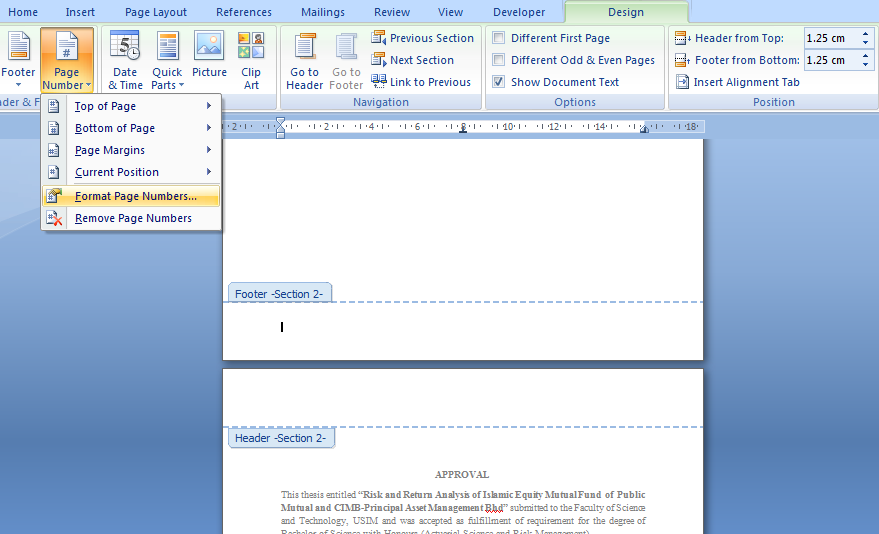Click the center tab stop on the ruler
This screenshot has height=534, width=879.
pyautogui.click(x=462, y=128)
